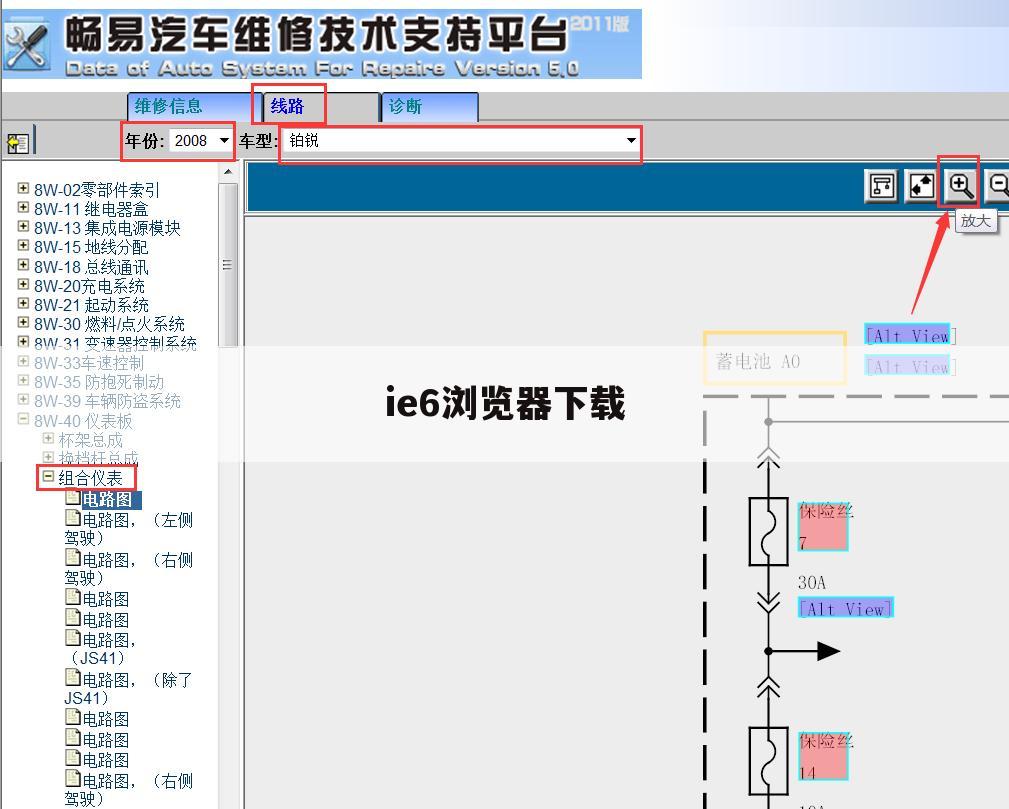
Task: Click document icon beside 电路图,(JS41)
Action: tap(73, 638)
